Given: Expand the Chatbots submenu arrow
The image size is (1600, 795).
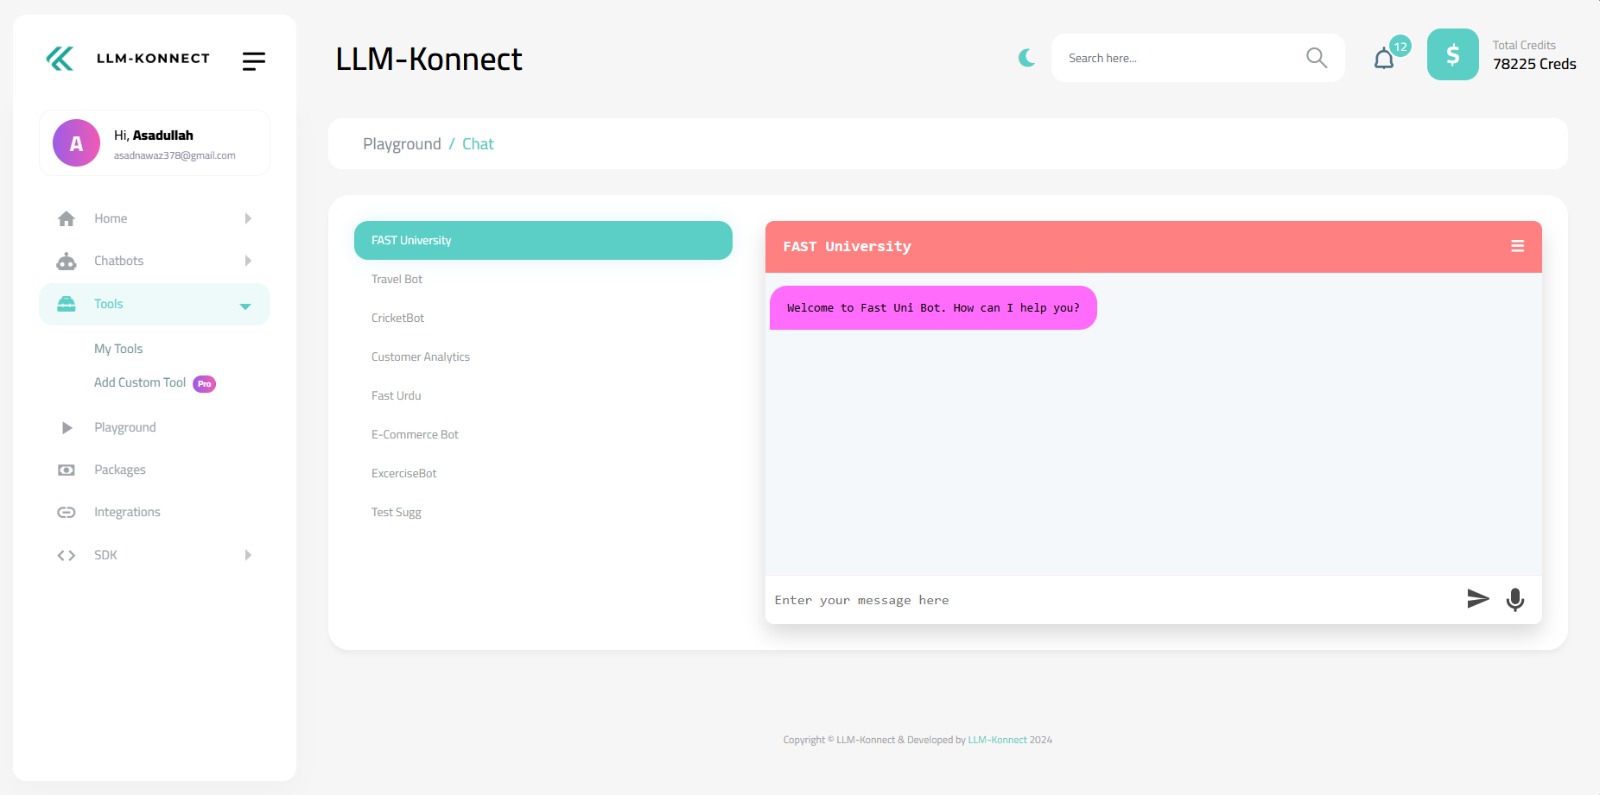Looking at the screenshot, I should click(248, 261).
